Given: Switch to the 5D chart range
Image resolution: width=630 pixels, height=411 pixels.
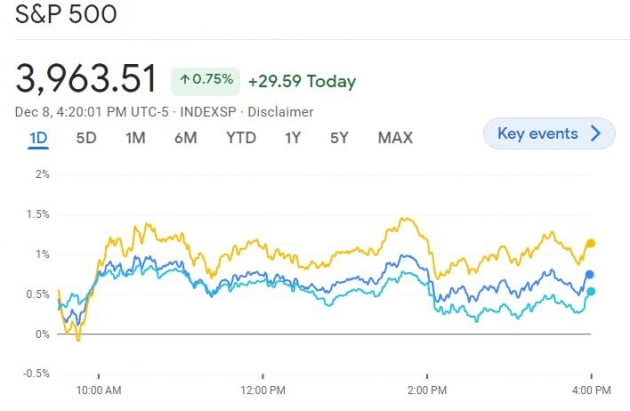Looking at the screenshot, I should click(86, 138).
